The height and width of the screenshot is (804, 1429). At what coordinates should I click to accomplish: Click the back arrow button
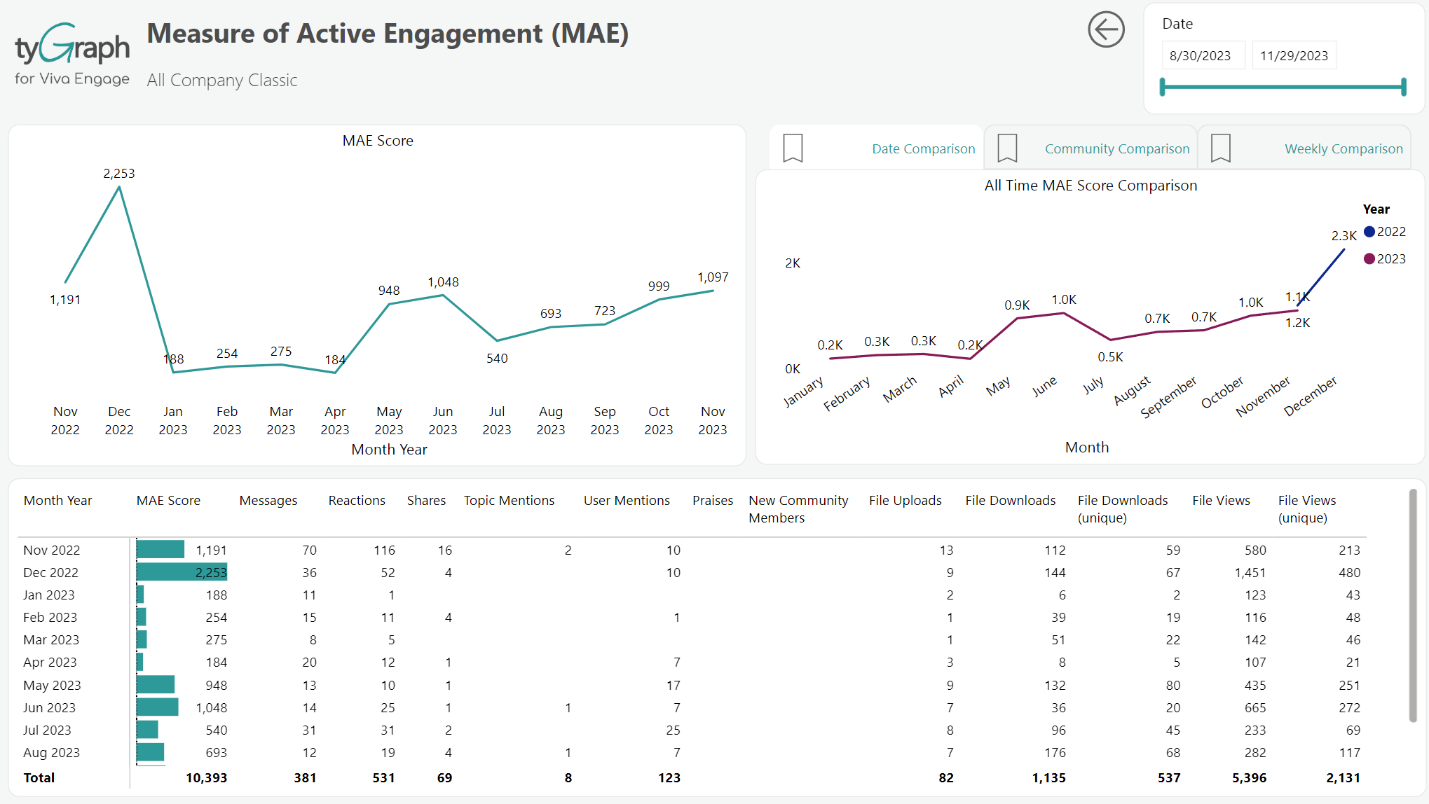1106,30
